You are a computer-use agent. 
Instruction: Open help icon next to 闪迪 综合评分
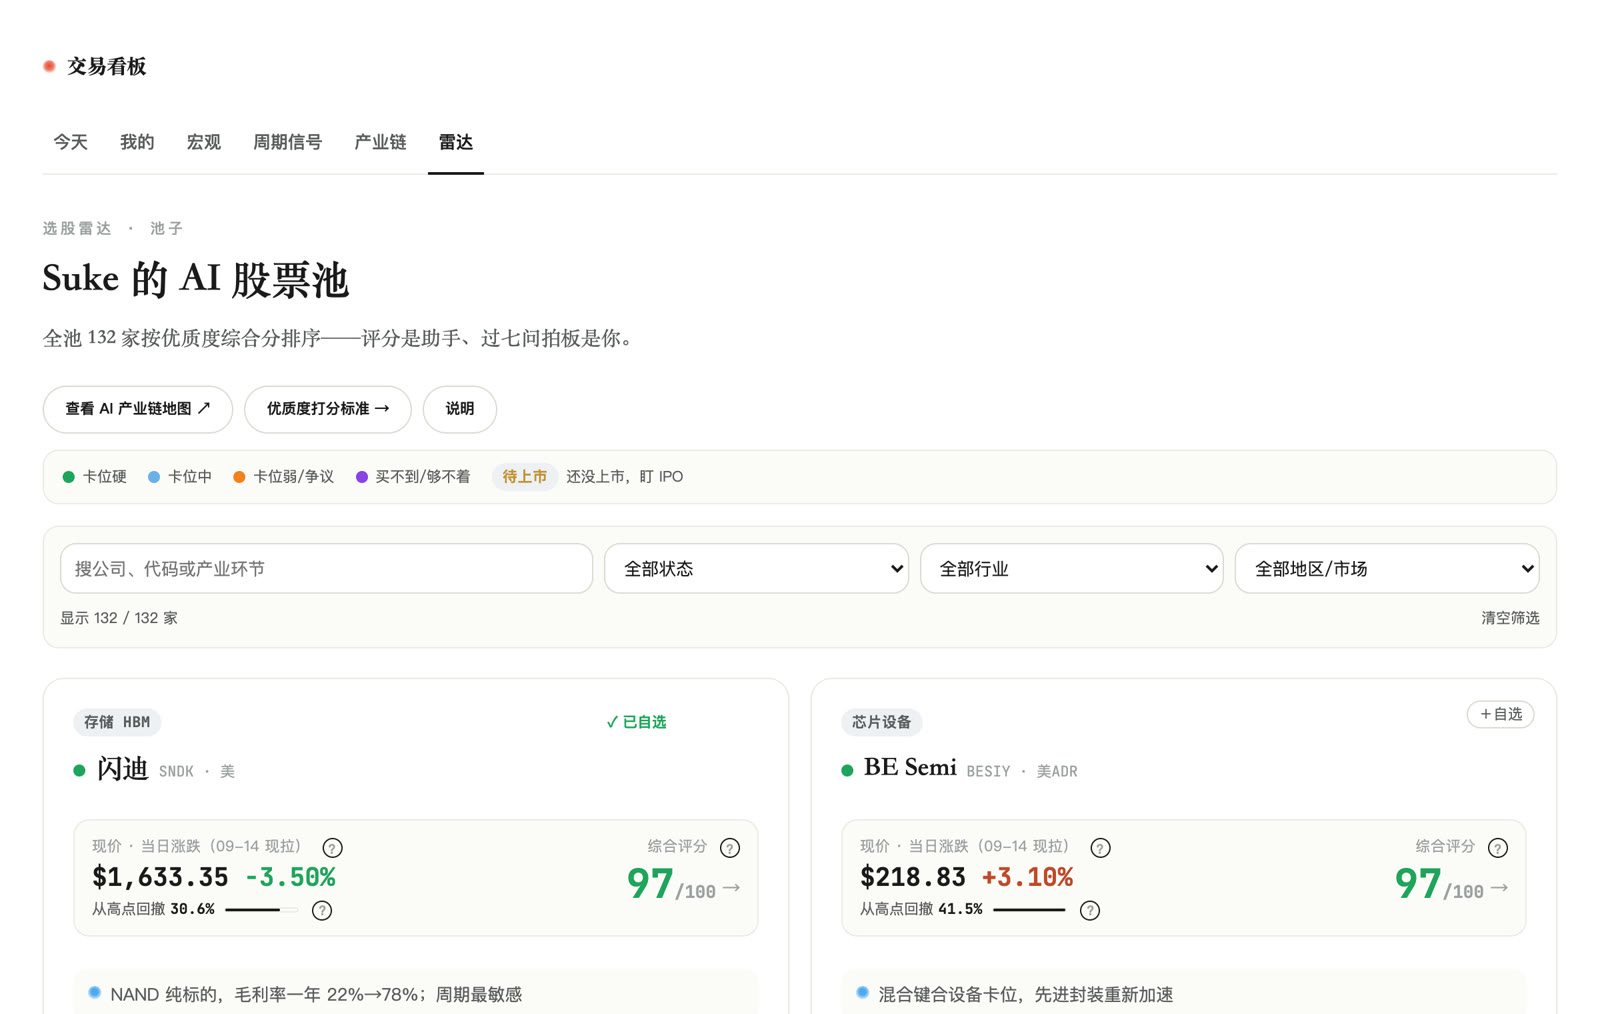(x=730, y=848)
